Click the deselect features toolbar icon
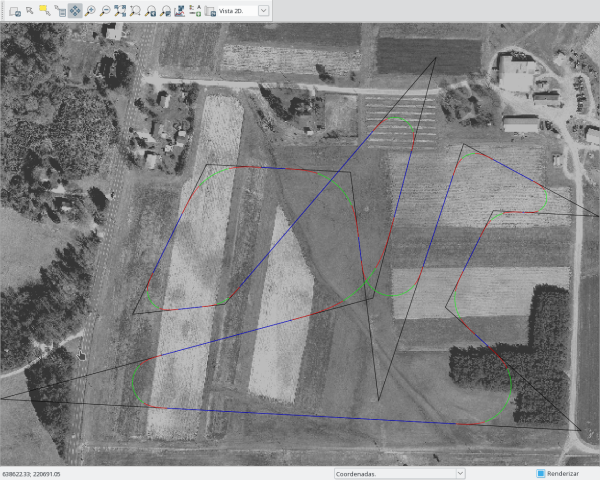600x480 pixels. pos(60,10)
